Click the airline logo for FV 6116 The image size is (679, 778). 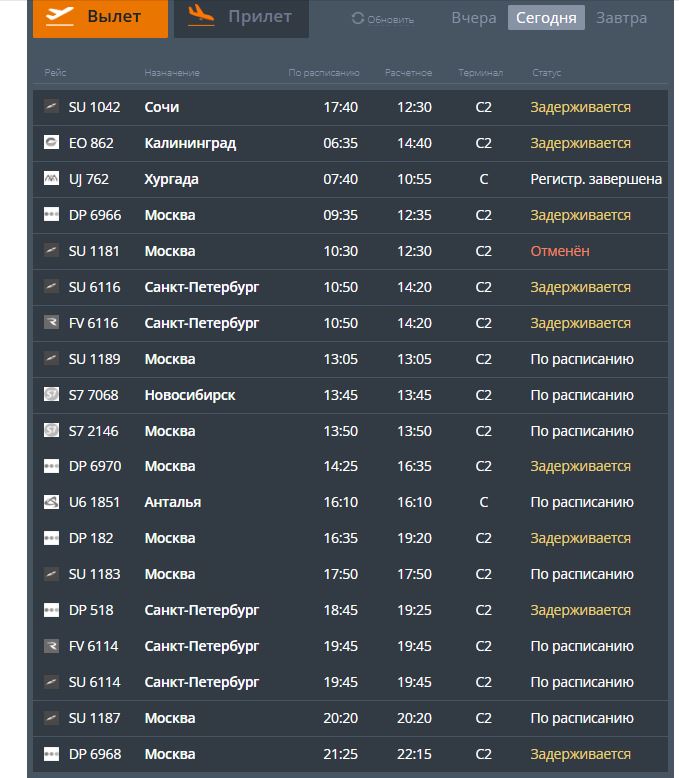click(51, 323)
